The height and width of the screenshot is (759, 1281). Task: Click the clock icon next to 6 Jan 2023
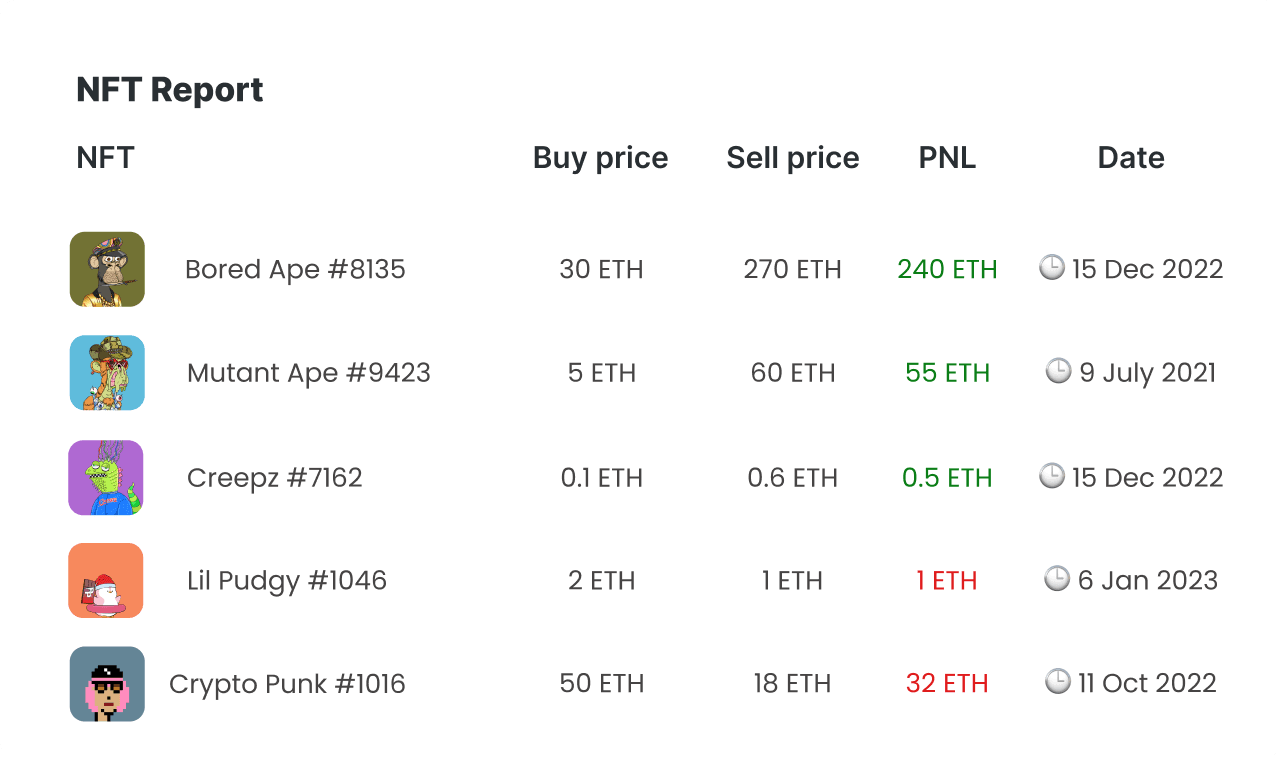(1057, 578)
